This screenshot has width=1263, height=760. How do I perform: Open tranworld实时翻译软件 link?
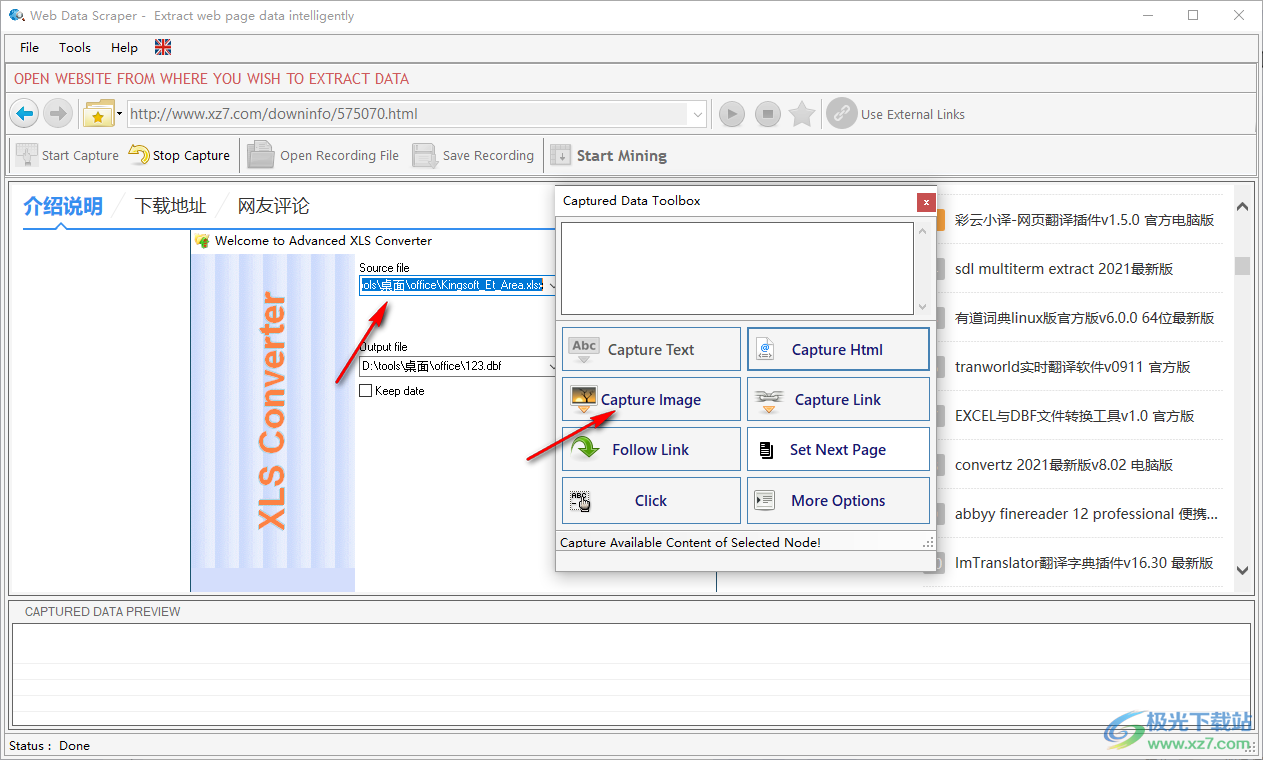pos(1072,367)
